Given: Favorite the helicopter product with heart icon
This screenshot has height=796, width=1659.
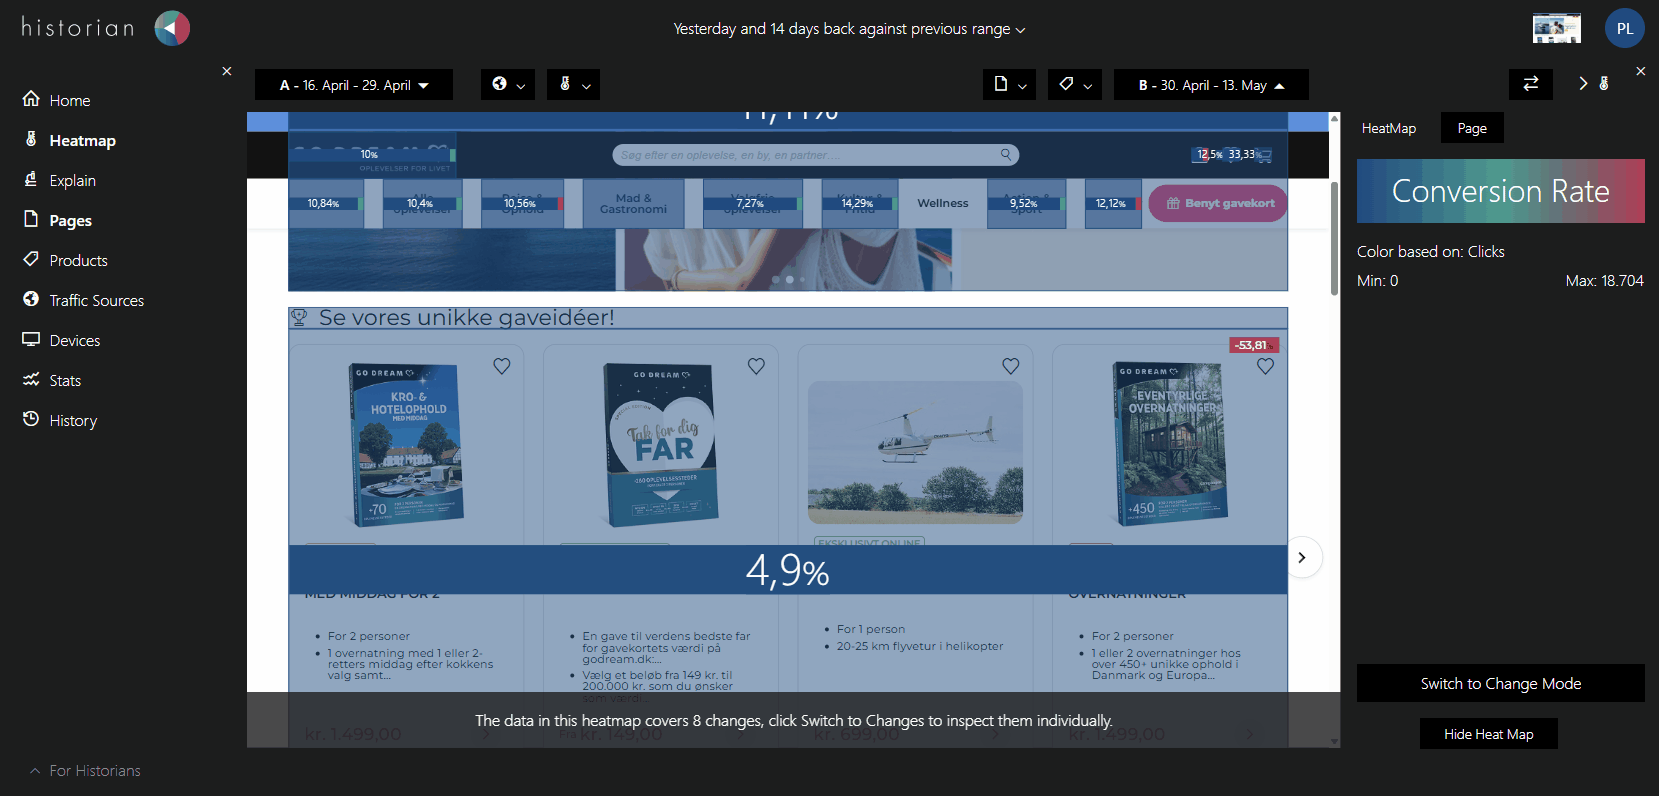Looking at the screenshot, I should tap(1011, 366).
